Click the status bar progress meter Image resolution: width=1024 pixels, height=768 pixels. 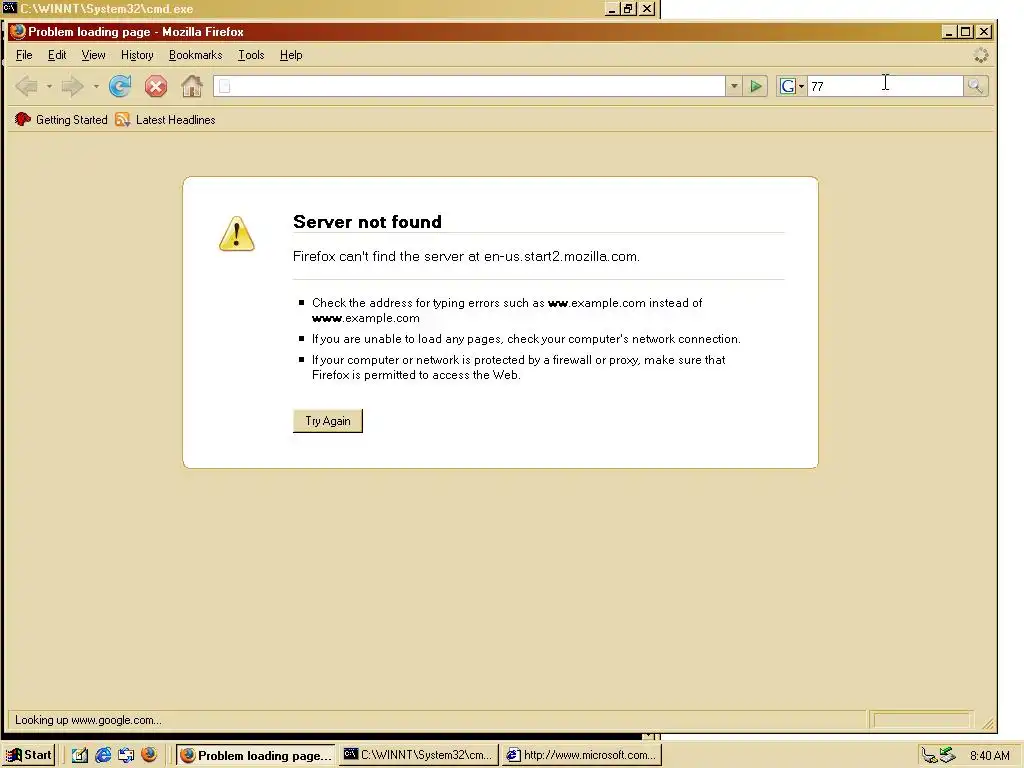pyautogui.click(x=922, y=720)
